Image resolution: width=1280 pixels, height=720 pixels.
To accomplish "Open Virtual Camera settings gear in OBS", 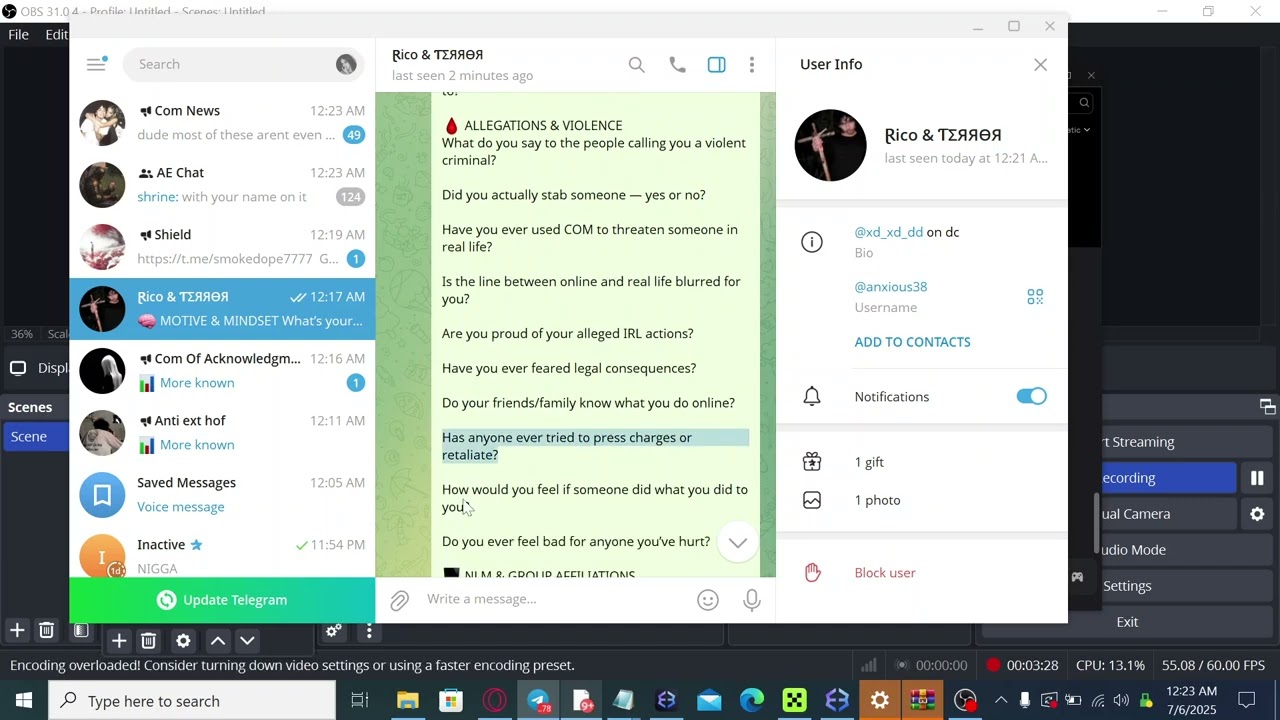I will click(1257, 514).
